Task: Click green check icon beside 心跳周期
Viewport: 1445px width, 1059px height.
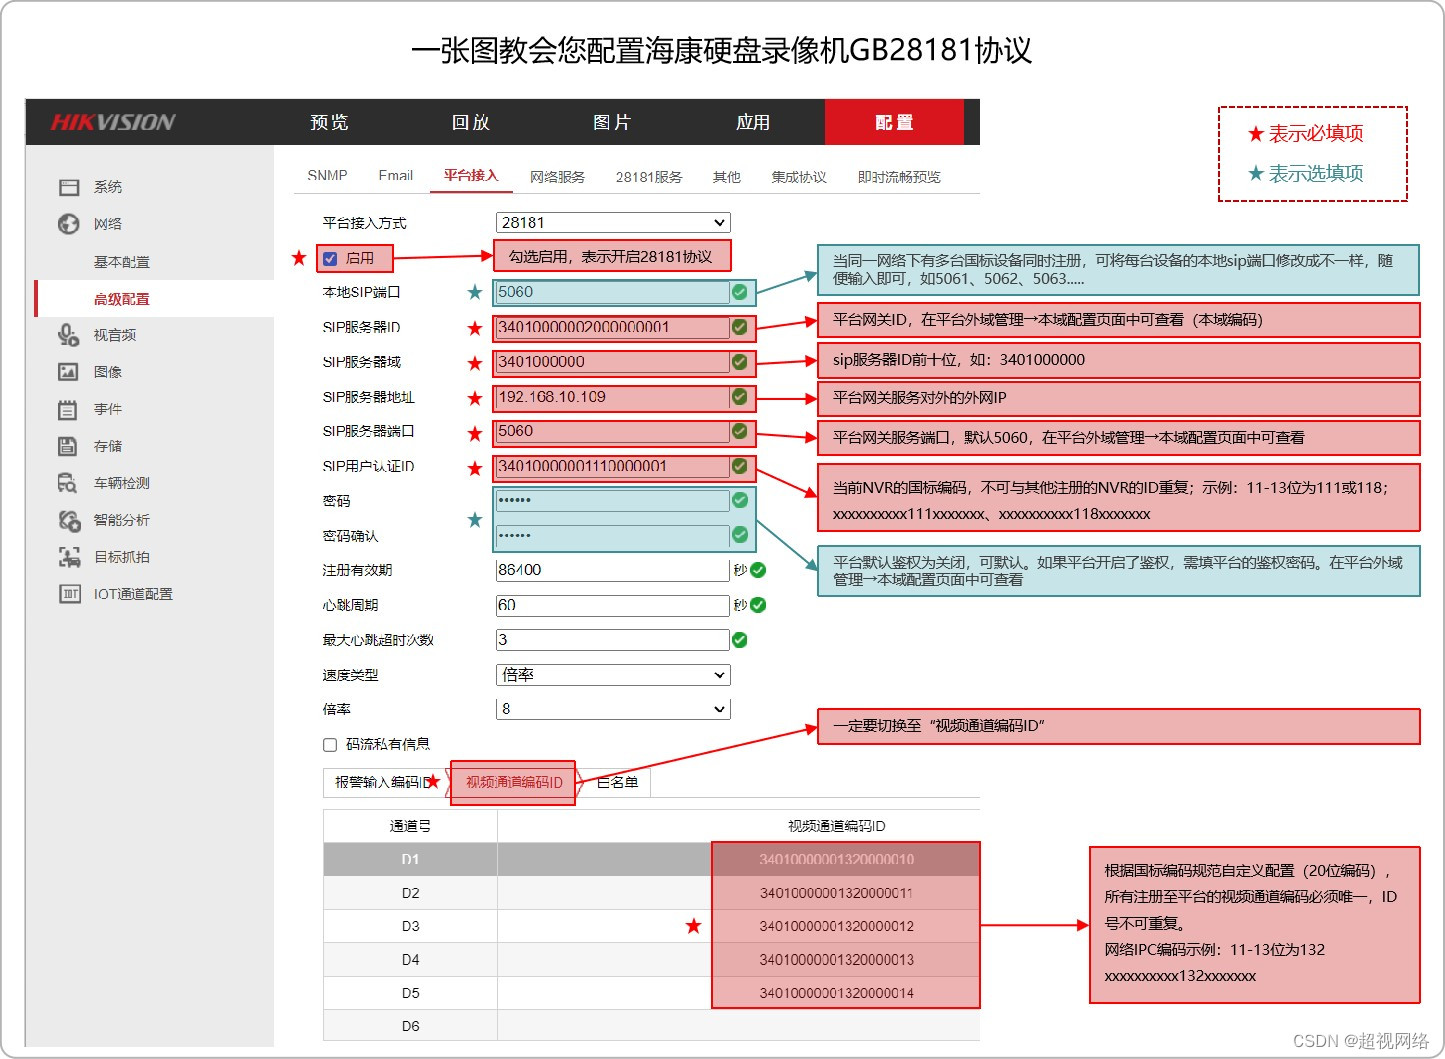Action: coord(758,605)
